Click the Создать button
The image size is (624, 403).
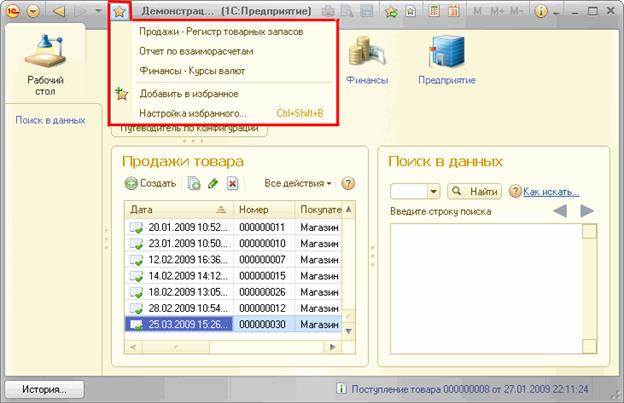click(150, 183)
